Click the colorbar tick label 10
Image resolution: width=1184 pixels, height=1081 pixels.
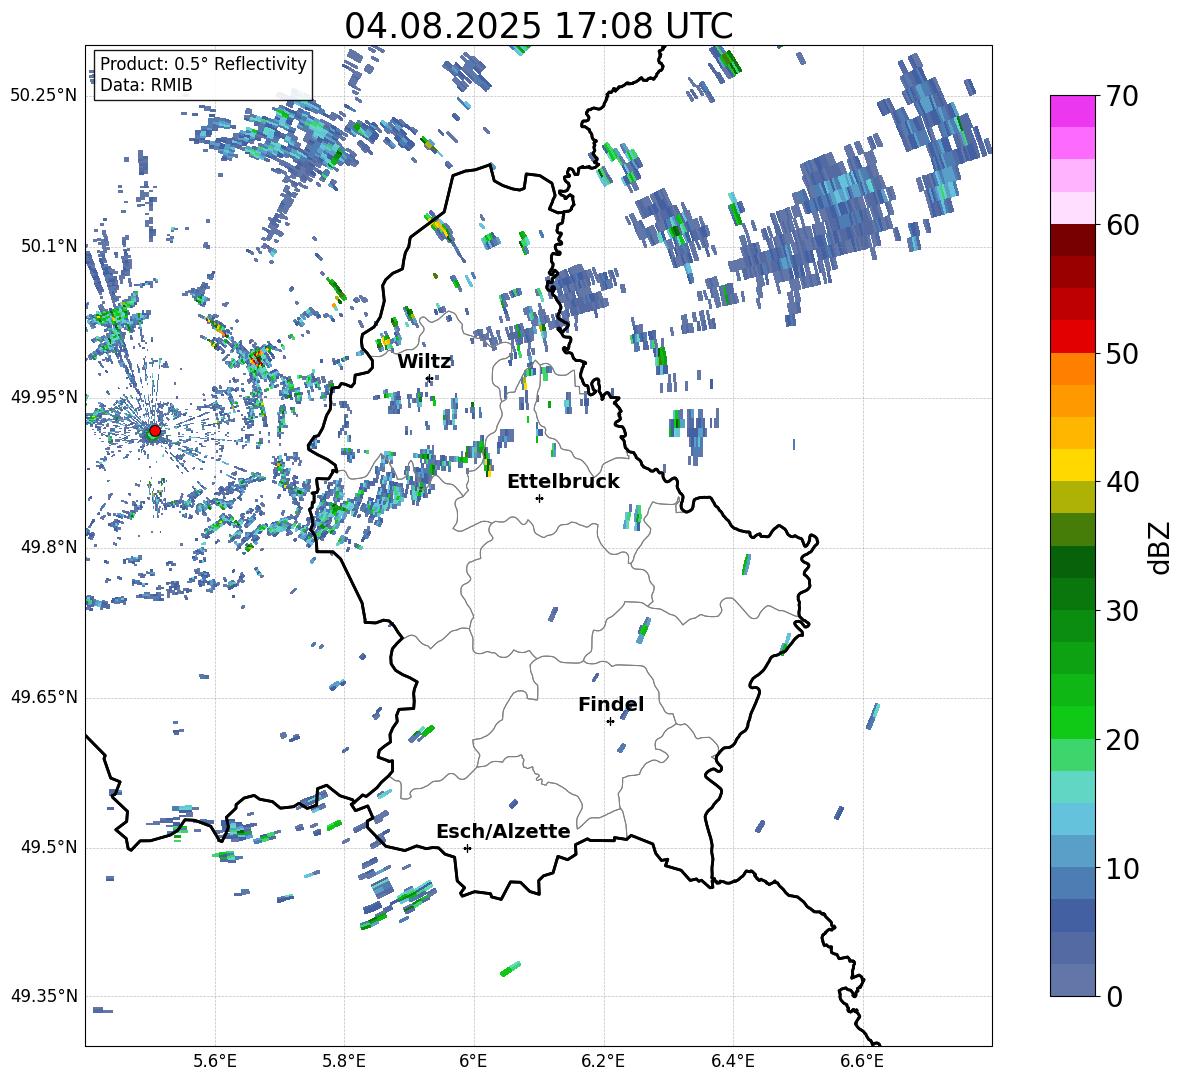(1121, 869)
